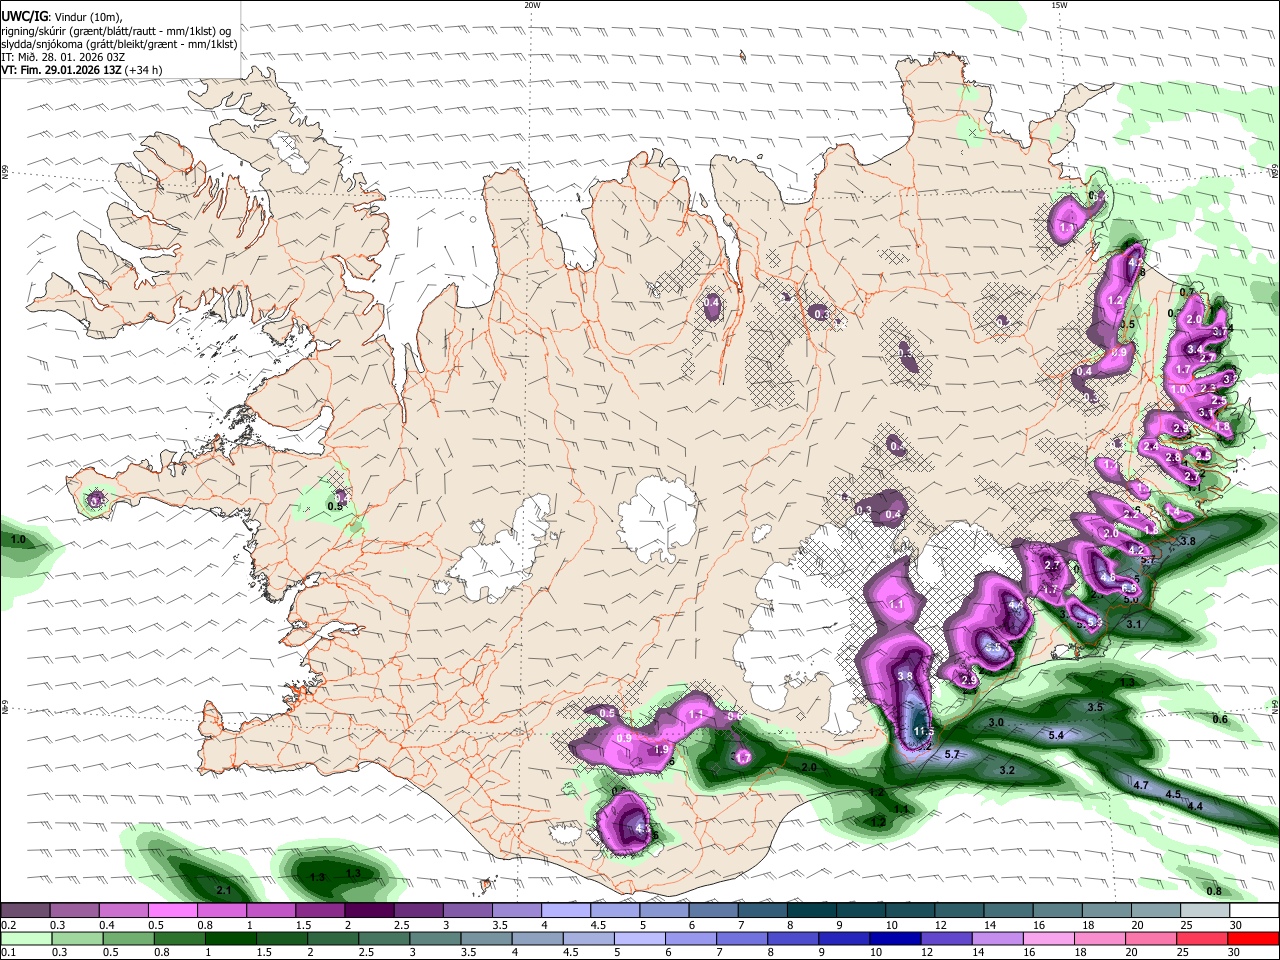Pick darkest purple snow-scale swatch at 2
1280x960 pixels.
coord(369,911)
